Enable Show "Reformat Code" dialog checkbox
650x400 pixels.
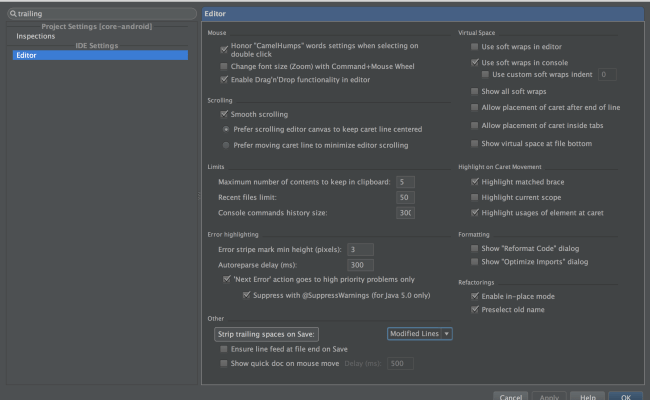coord(474,248)
